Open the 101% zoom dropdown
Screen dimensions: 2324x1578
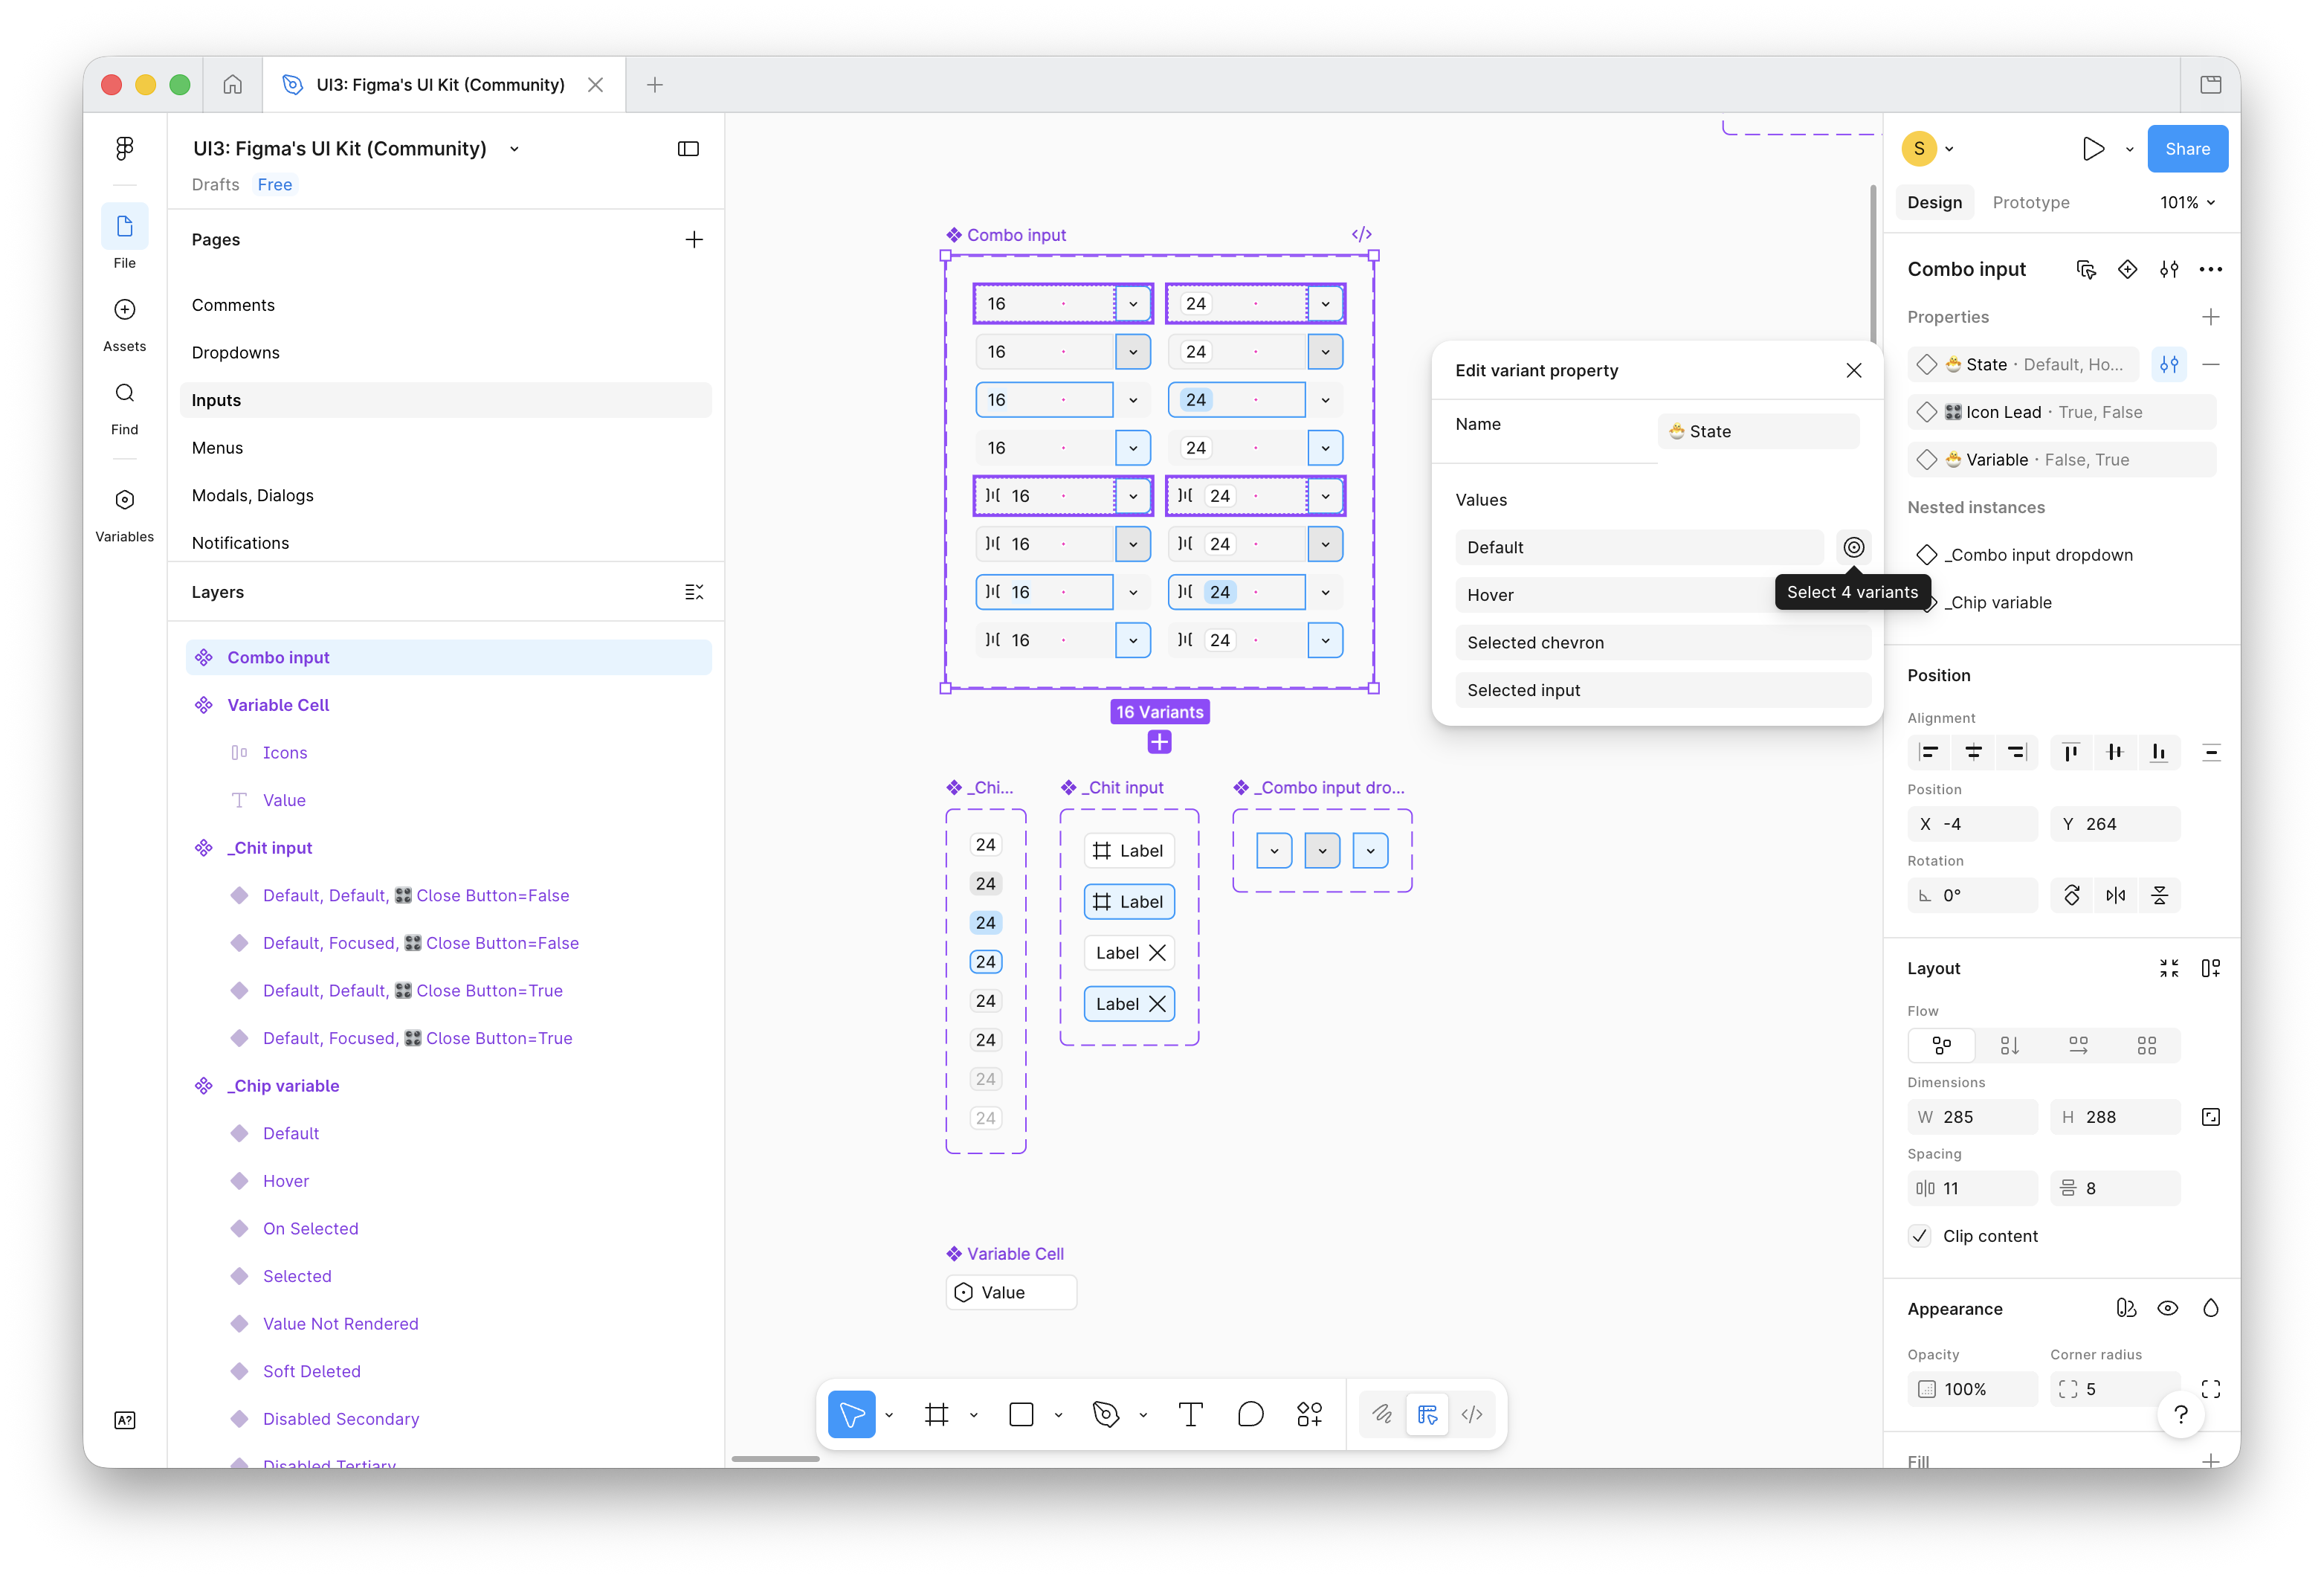[2188, 202]
